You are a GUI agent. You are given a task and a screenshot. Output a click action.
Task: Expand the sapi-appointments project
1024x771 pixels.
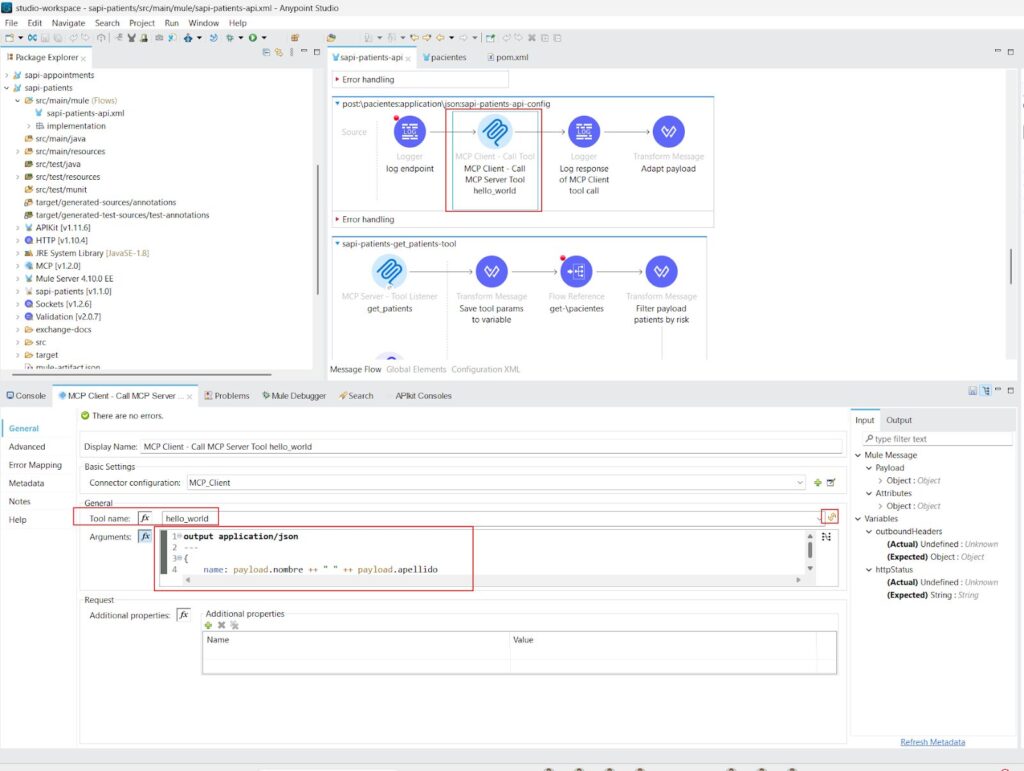7,75
